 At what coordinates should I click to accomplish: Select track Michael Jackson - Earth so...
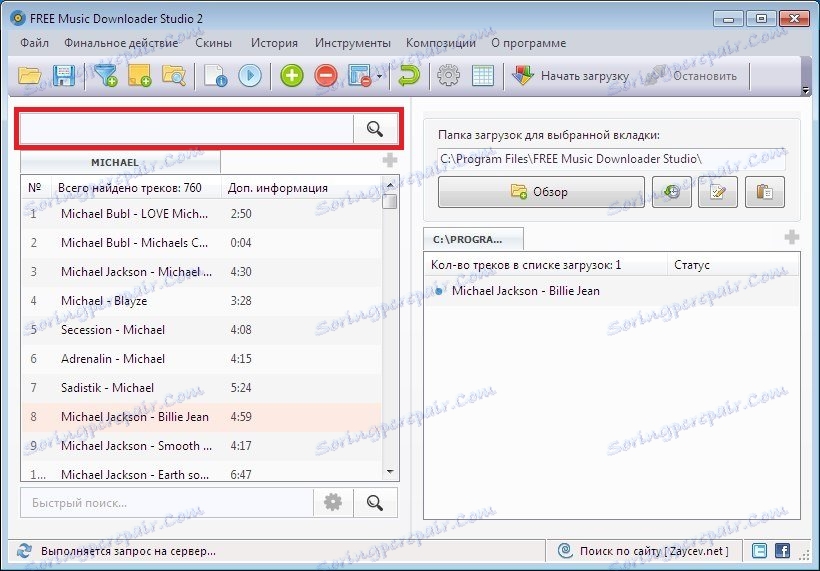tap(201, 473)
